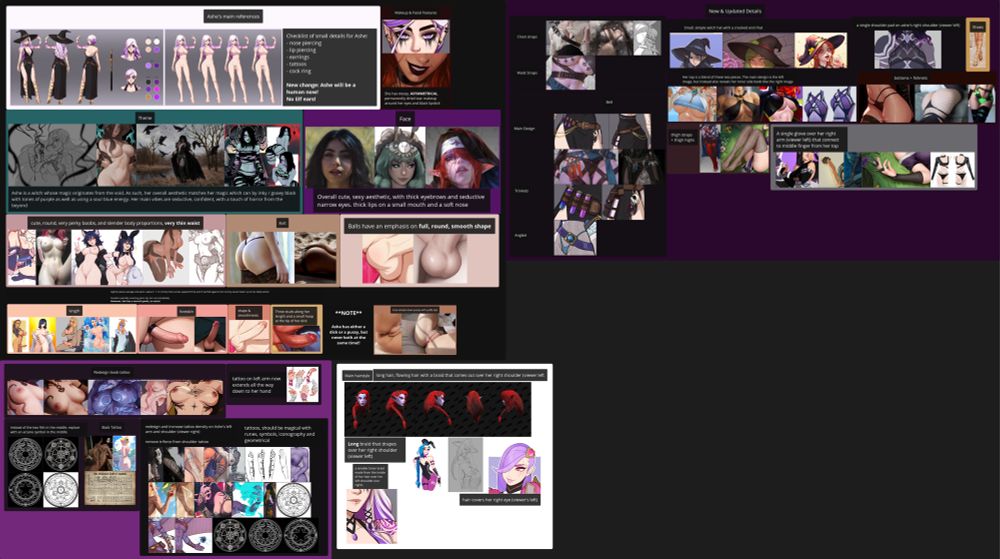Click the "Face" section label
The width and height of the screenshot is (1000, 559).
404,119
